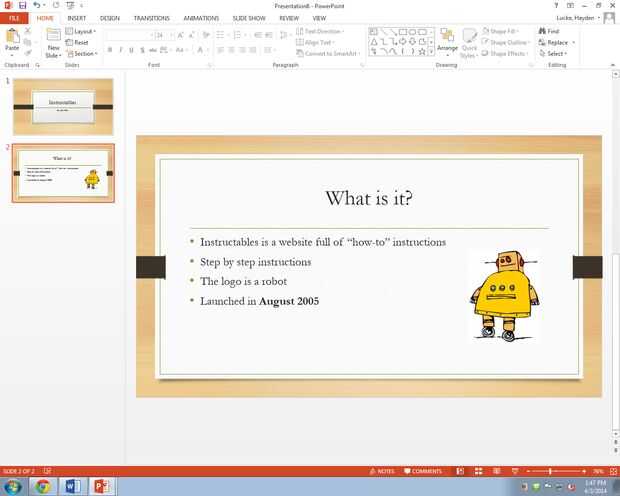Click the zoom slider handle
Viewport: 620px width, 496px height.
pos(550,471)
